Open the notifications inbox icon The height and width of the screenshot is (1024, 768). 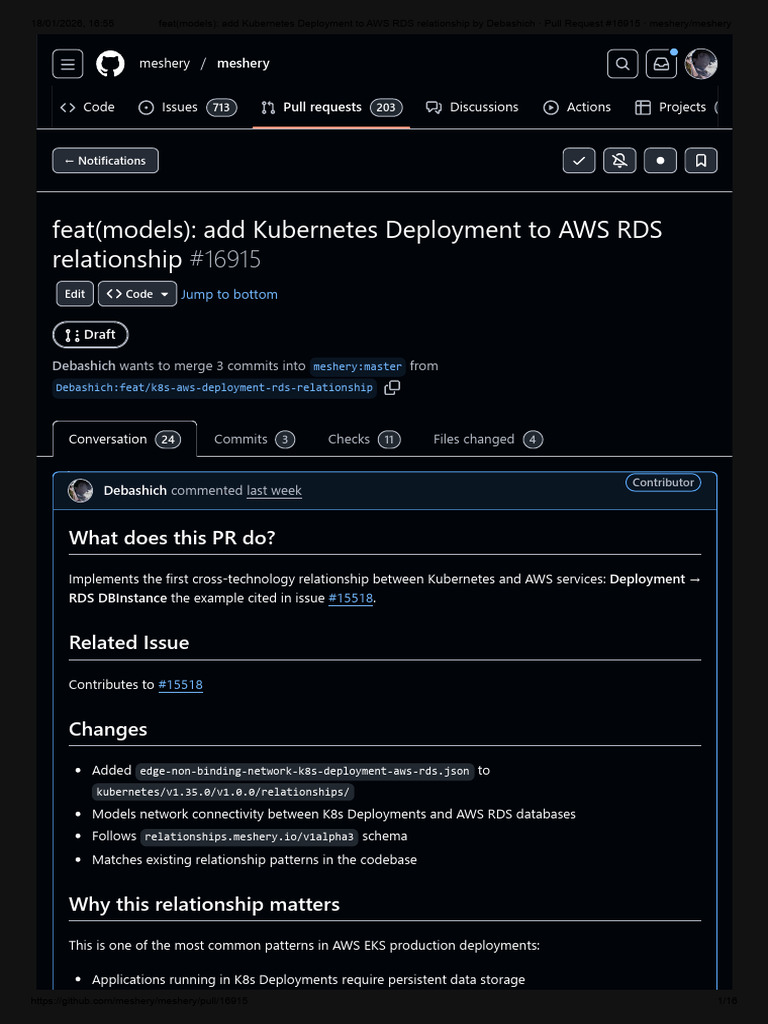pyautogui.click(x=661, y=64)
